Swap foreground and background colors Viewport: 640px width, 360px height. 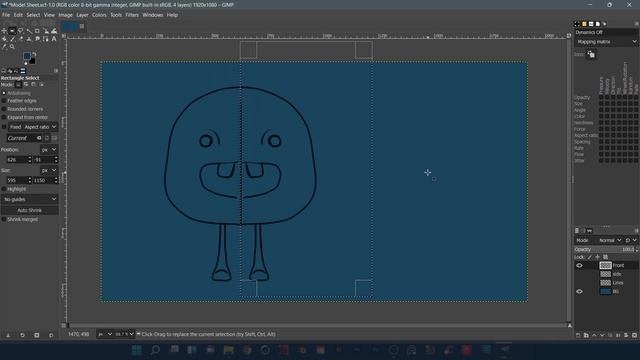[x=34, y=54]
